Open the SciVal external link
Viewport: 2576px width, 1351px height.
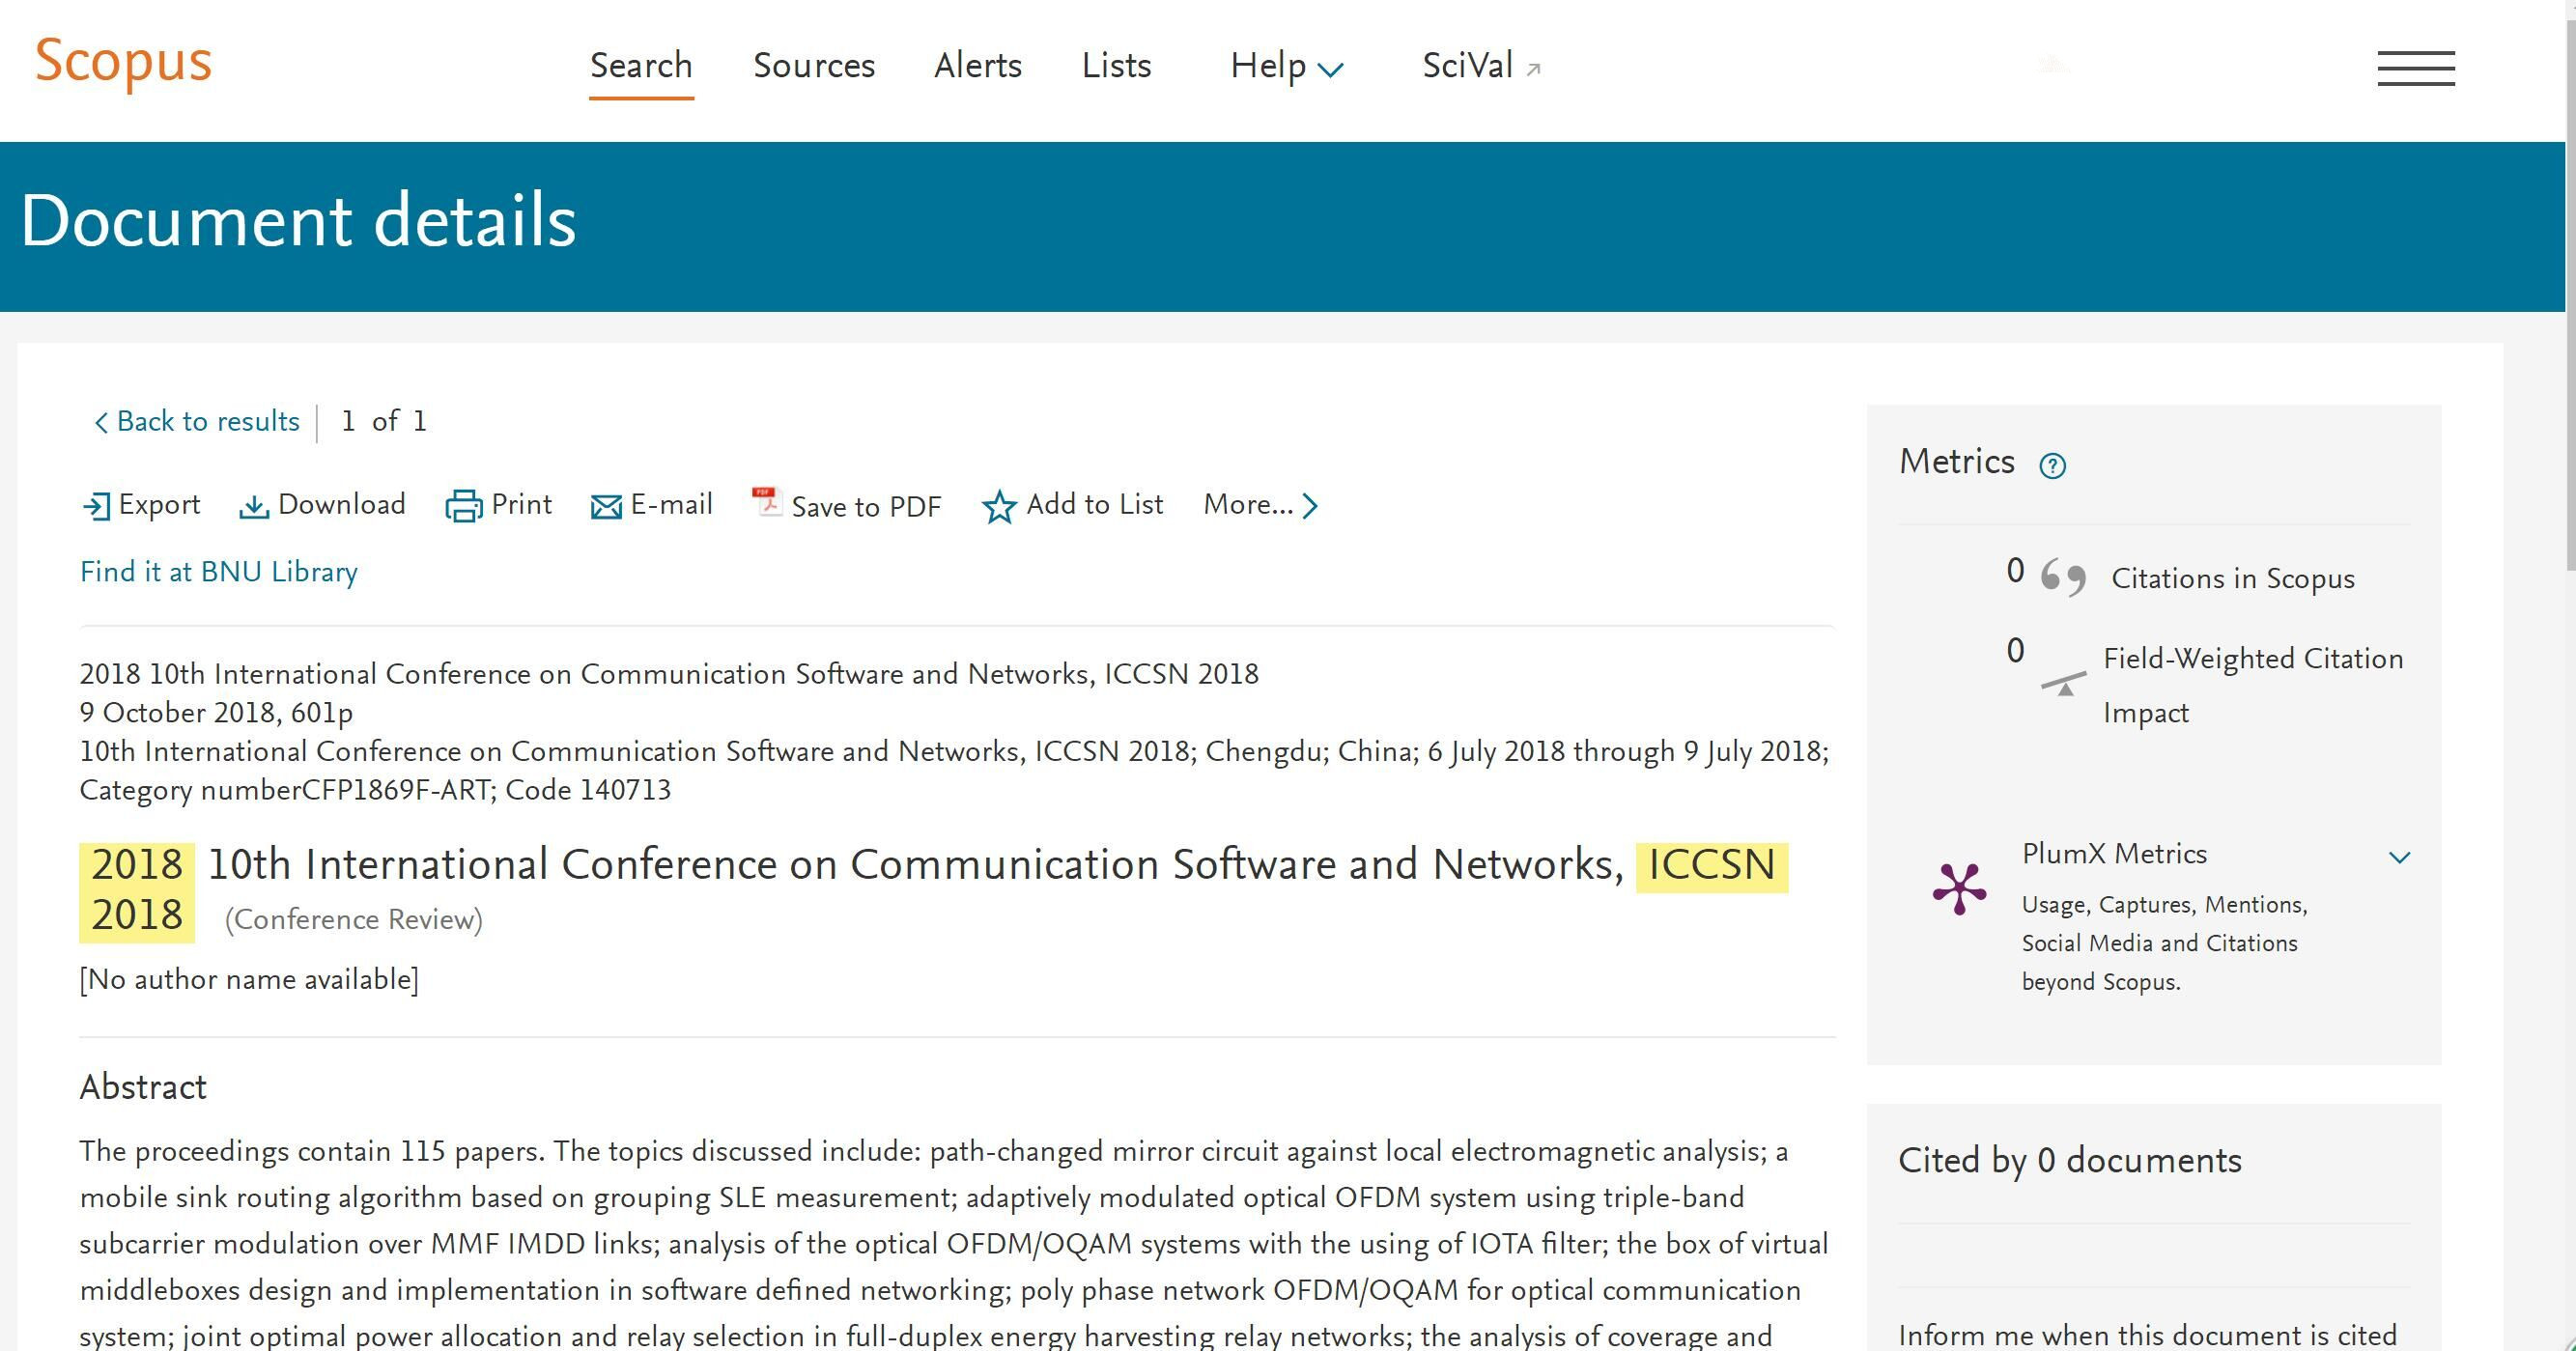coord(1481,66)
